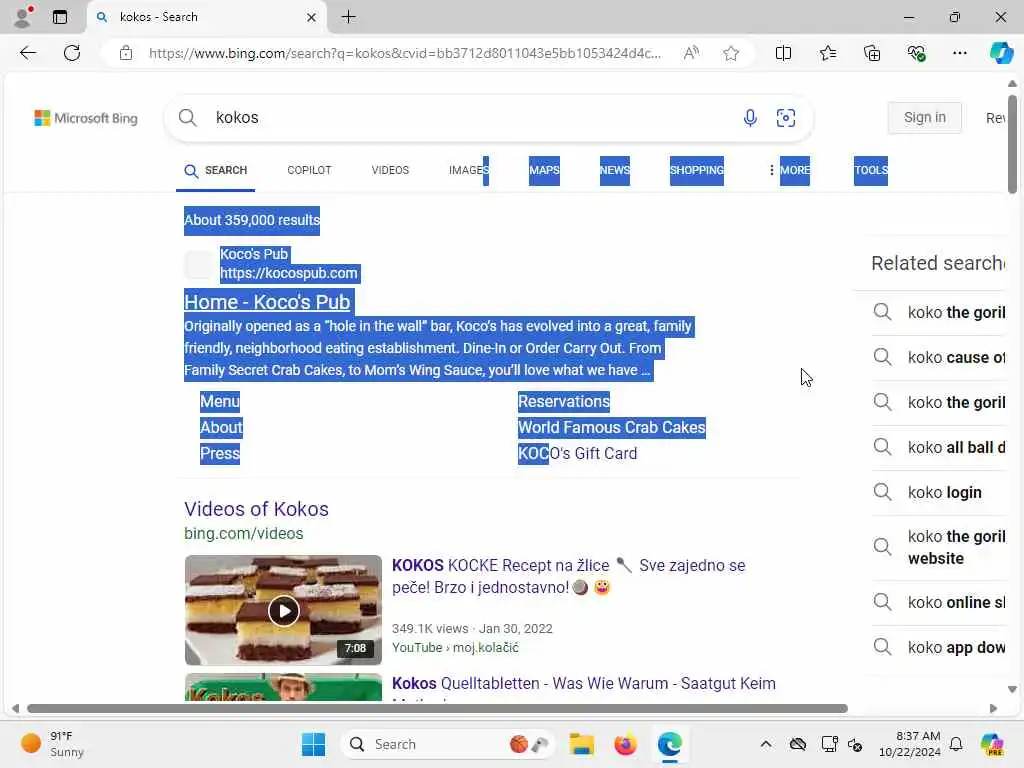Add page to favorites star icon

click(x=731, y=53)
